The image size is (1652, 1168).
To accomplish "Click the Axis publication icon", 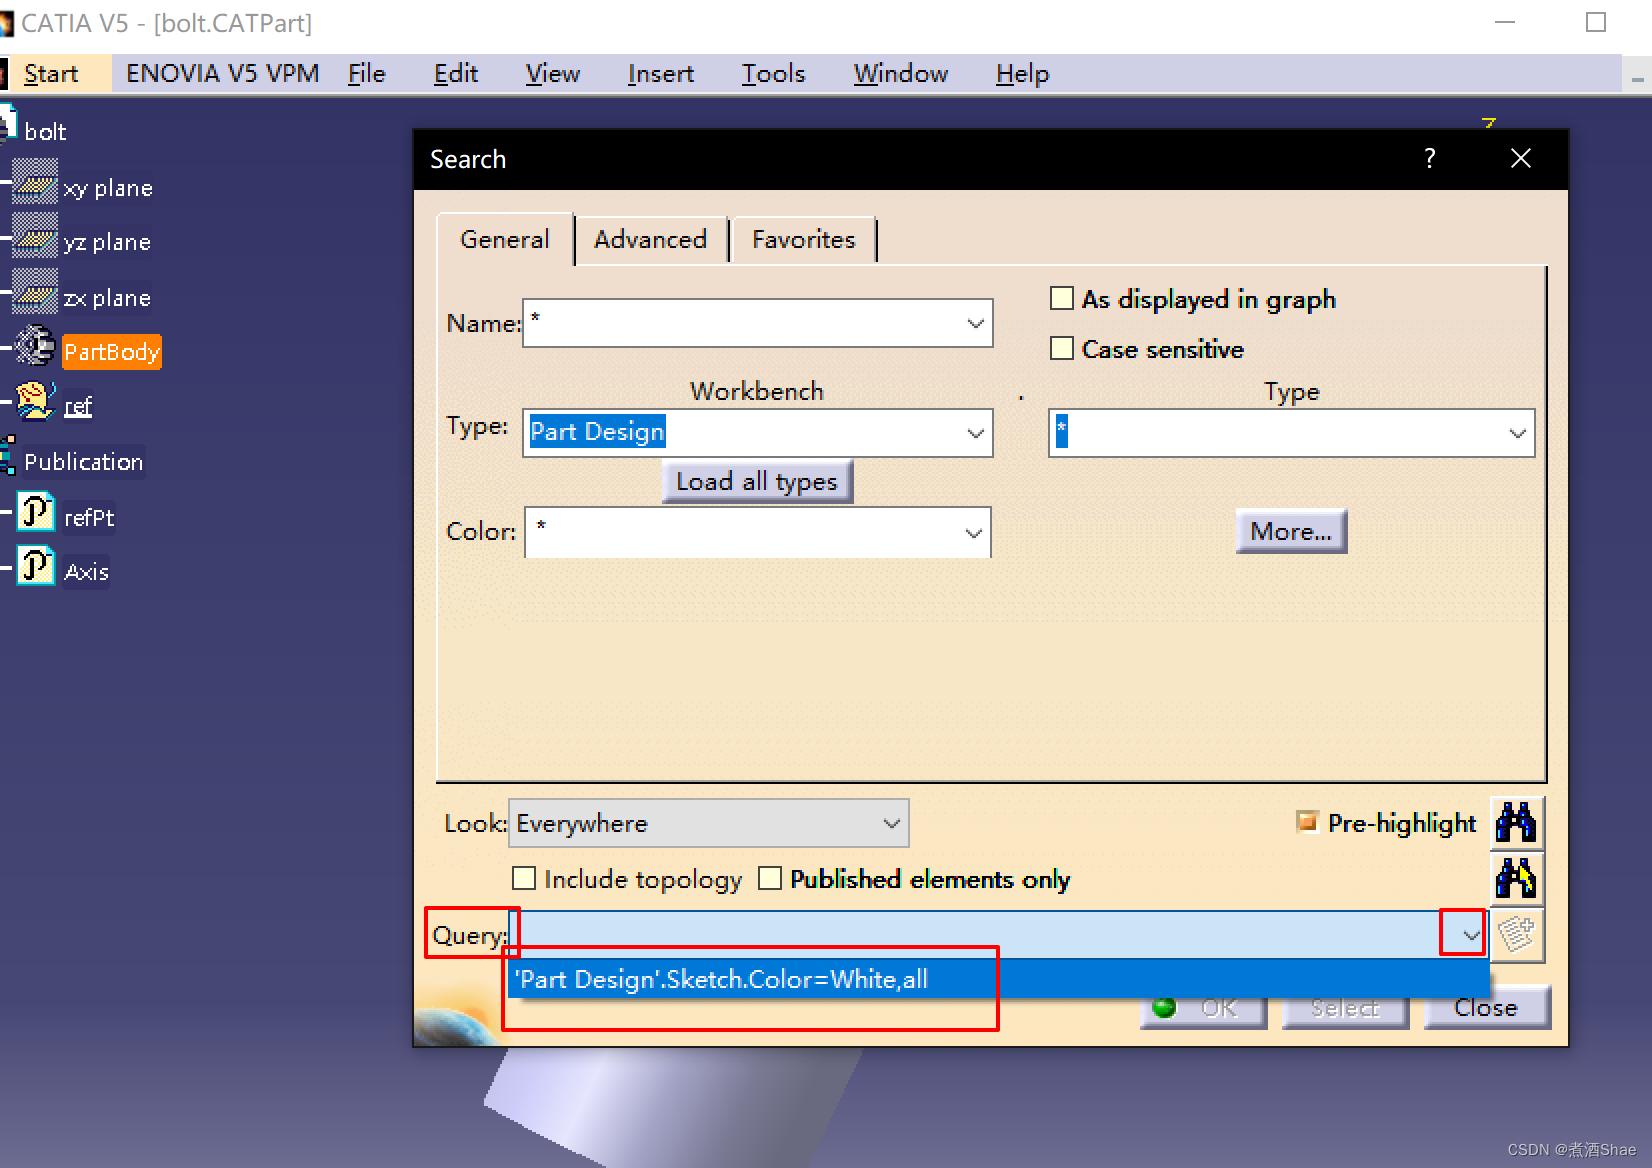I will tap(36, 566).
